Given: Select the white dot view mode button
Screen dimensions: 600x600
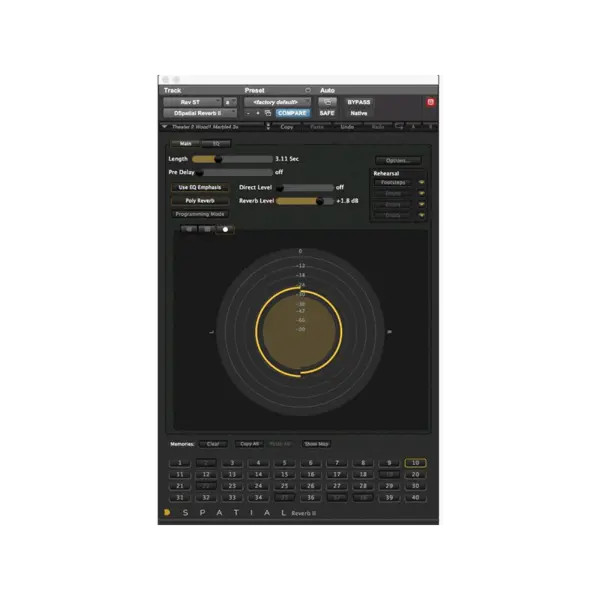Looking at the screenshot, I should (x=225, y=229).
